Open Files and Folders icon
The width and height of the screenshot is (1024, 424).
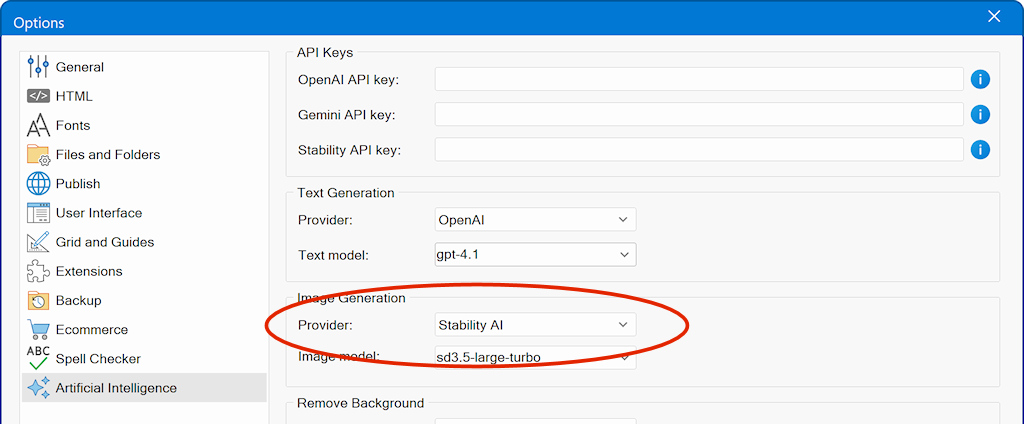(x=38, y=155)
